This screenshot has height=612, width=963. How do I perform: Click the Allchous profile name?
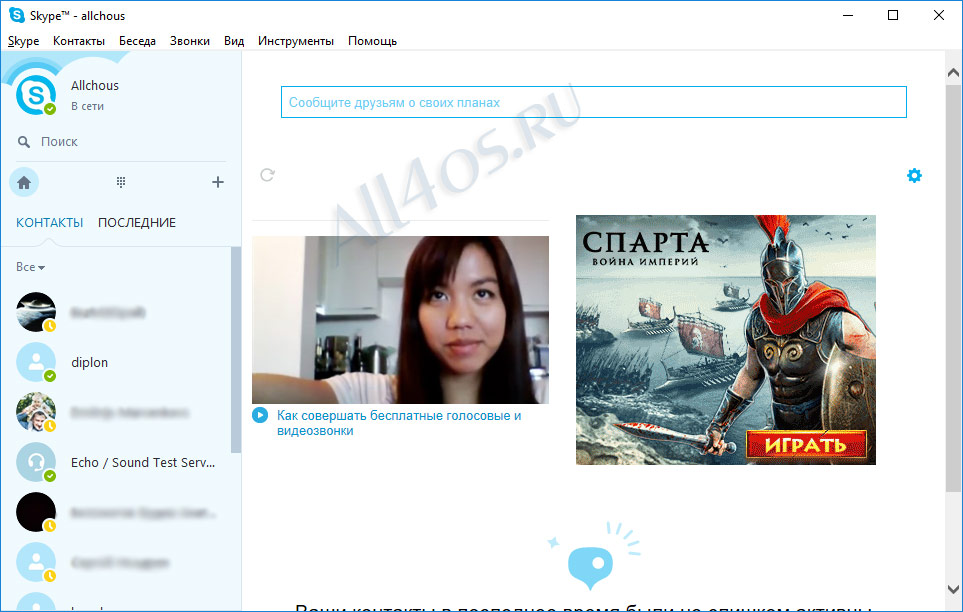coord(95,85)
